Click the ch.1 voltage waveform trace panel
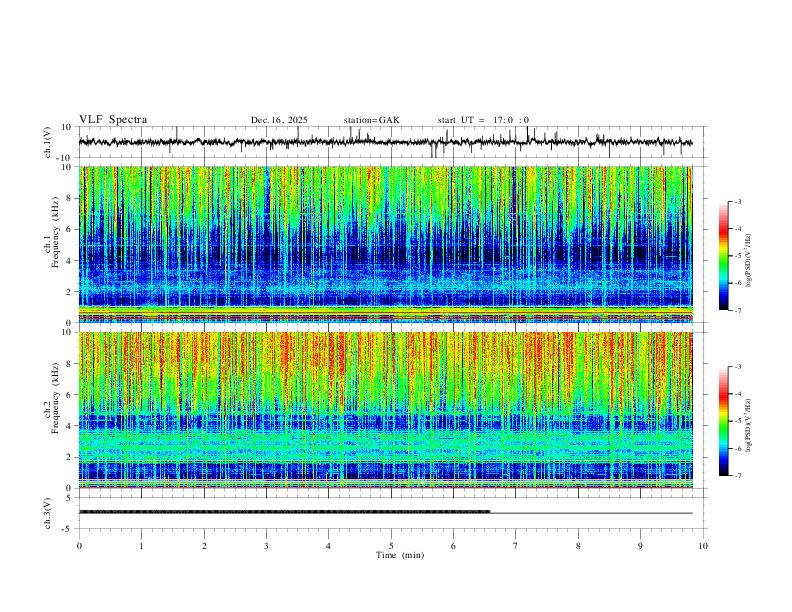Screen dimensions: 792x612 point(393,142)
